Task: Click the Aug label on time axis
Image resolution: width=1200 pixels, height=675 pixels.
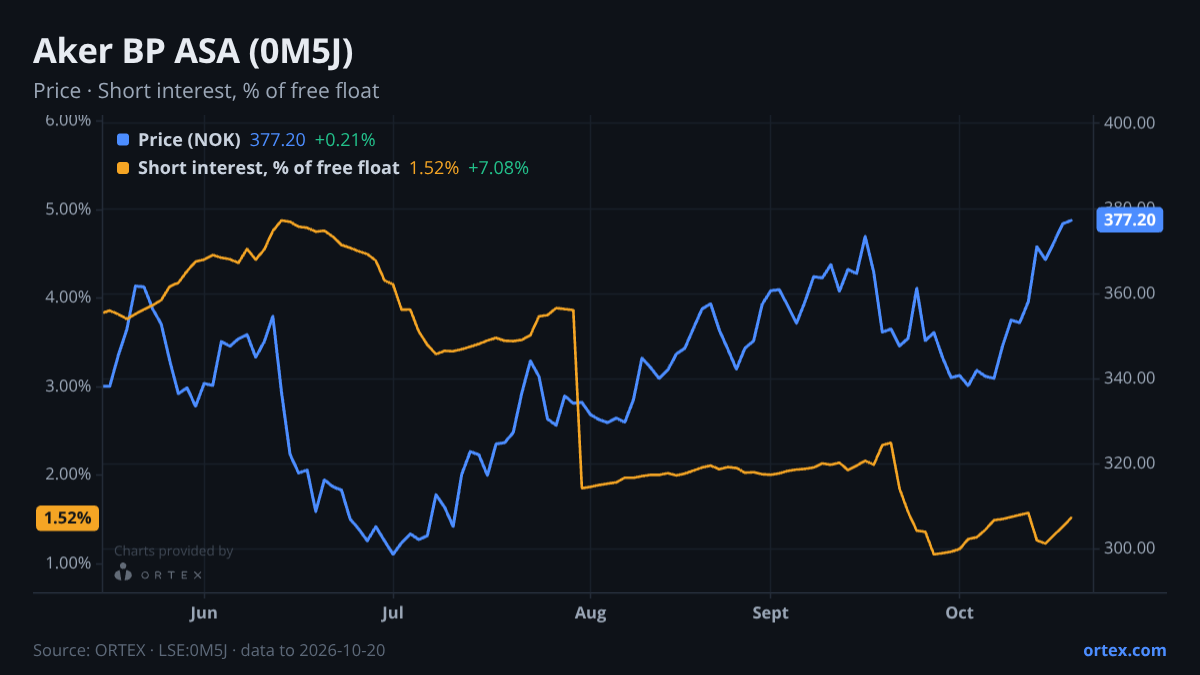Action: (x=590, y=612)
